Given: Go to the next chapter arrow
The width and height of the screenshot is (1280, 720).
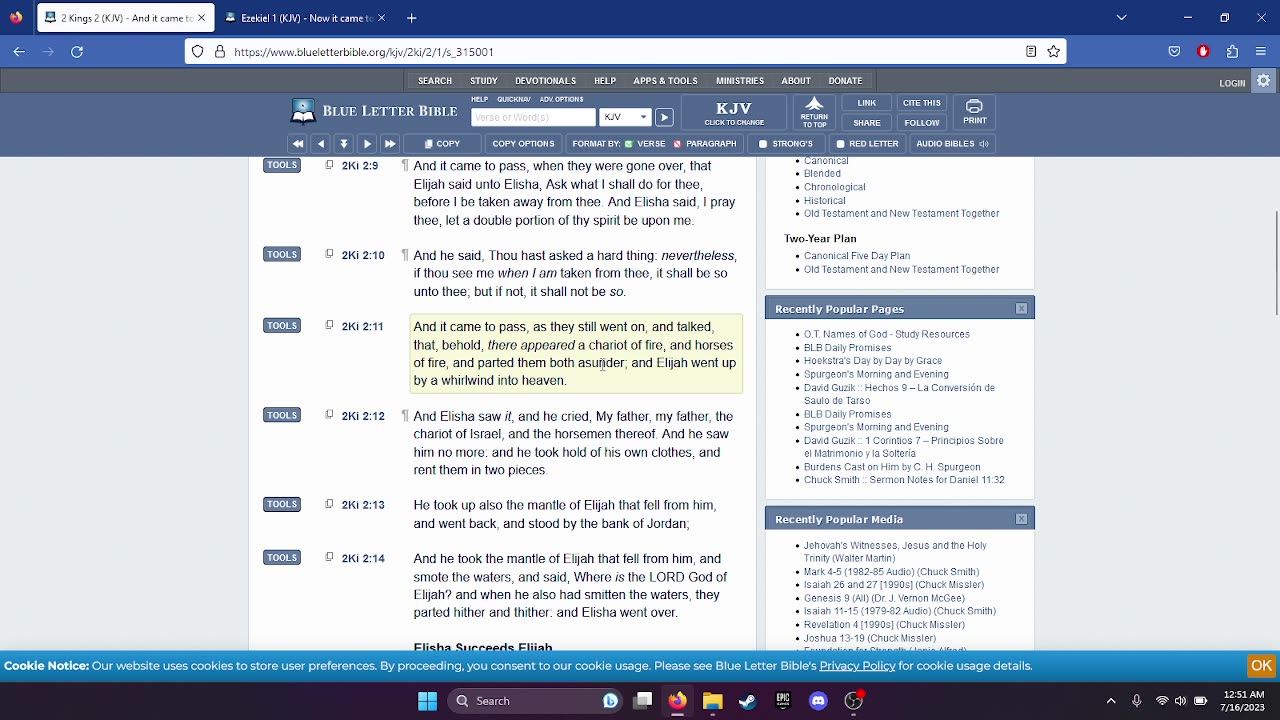Looking at the screenshot, I should pyautogui.click(x=367, y=144).
